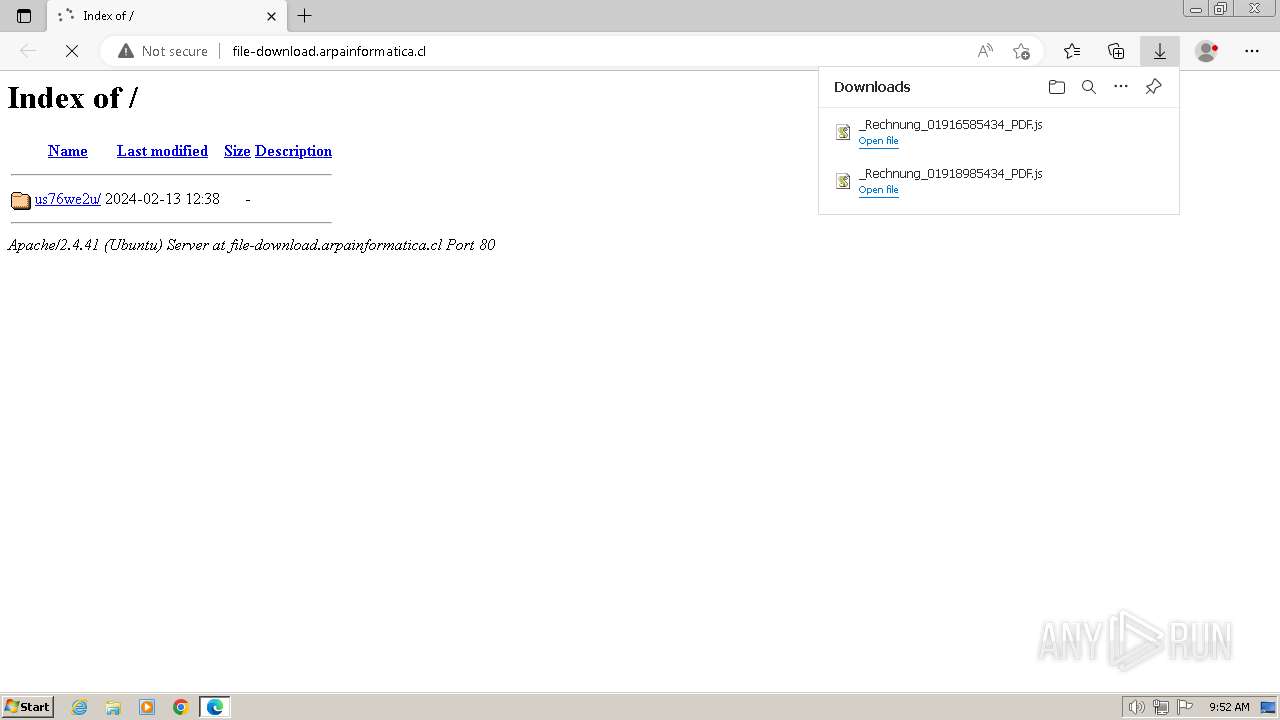Image resolution: width=1280 pixels, height=720 pixels.
Task: Open file link for _Rechnung_01918985434_PDF.js
Action: tap(878, 190)
